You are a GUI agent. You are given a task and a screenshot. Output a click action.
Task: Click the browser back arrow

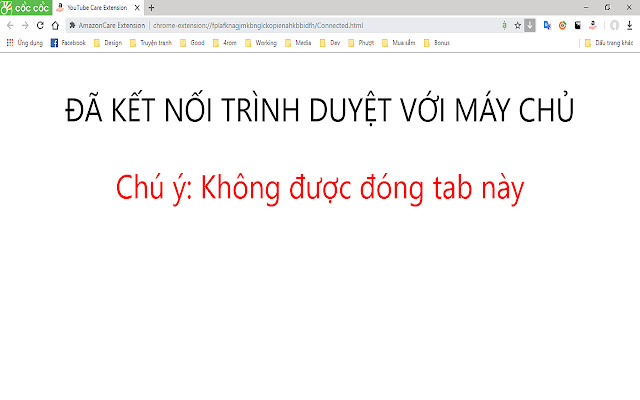click(x=10, y=25)
